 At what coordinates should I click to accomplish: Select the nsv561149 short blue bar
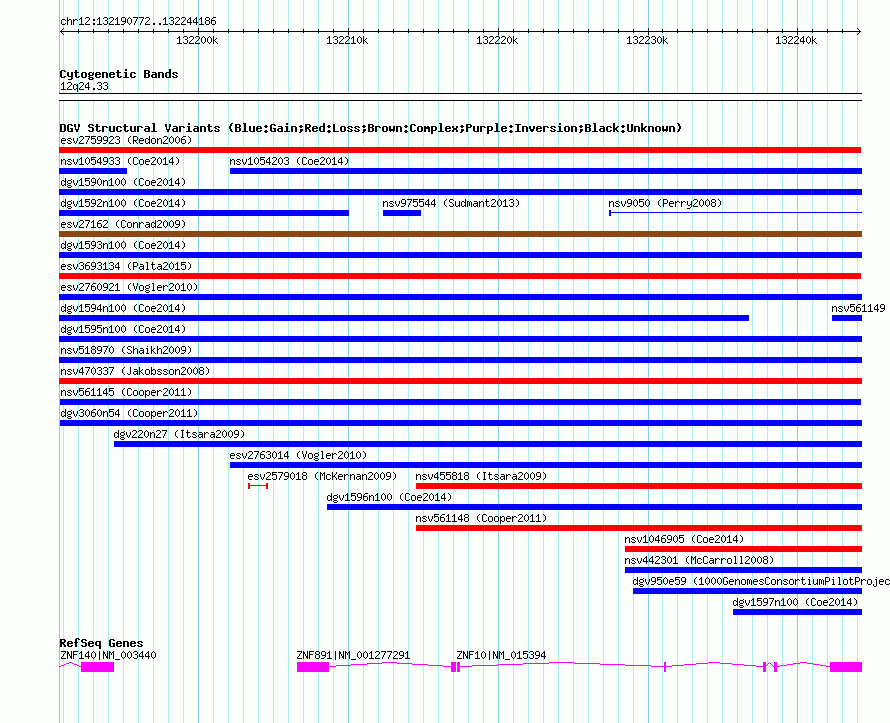(x=846, y=318)
